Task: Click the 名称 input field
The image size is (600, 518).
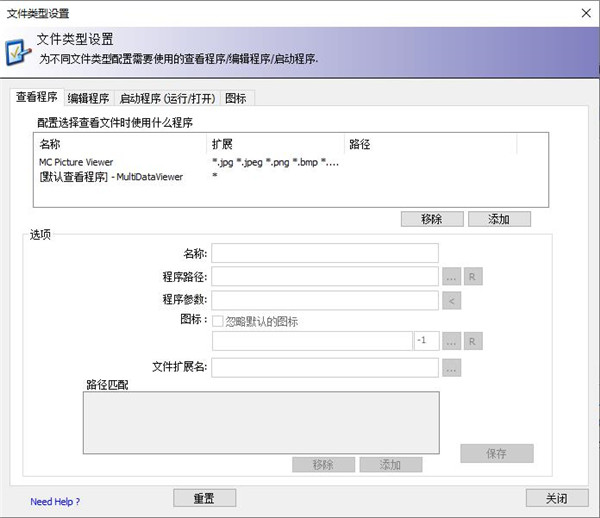Action: pyautogui.click(x=324, y=253)
